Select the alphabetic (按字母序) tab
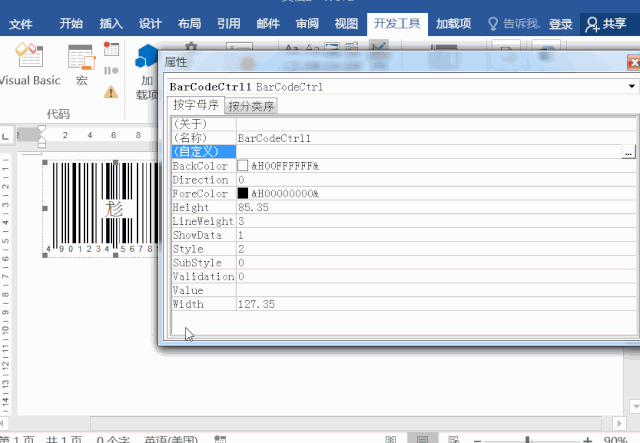Viewport: 640px width, 443px height. pos(196,105)
